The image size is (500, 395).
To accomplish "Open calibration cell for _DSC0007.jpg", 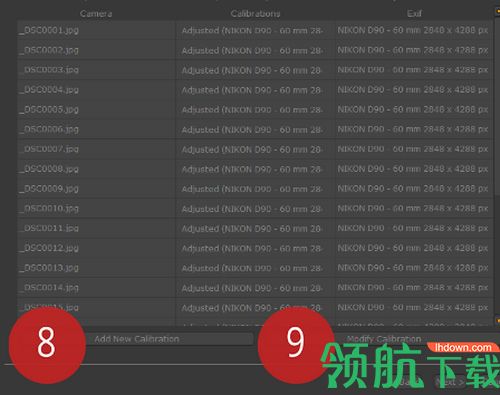I will tap(255, 149).
